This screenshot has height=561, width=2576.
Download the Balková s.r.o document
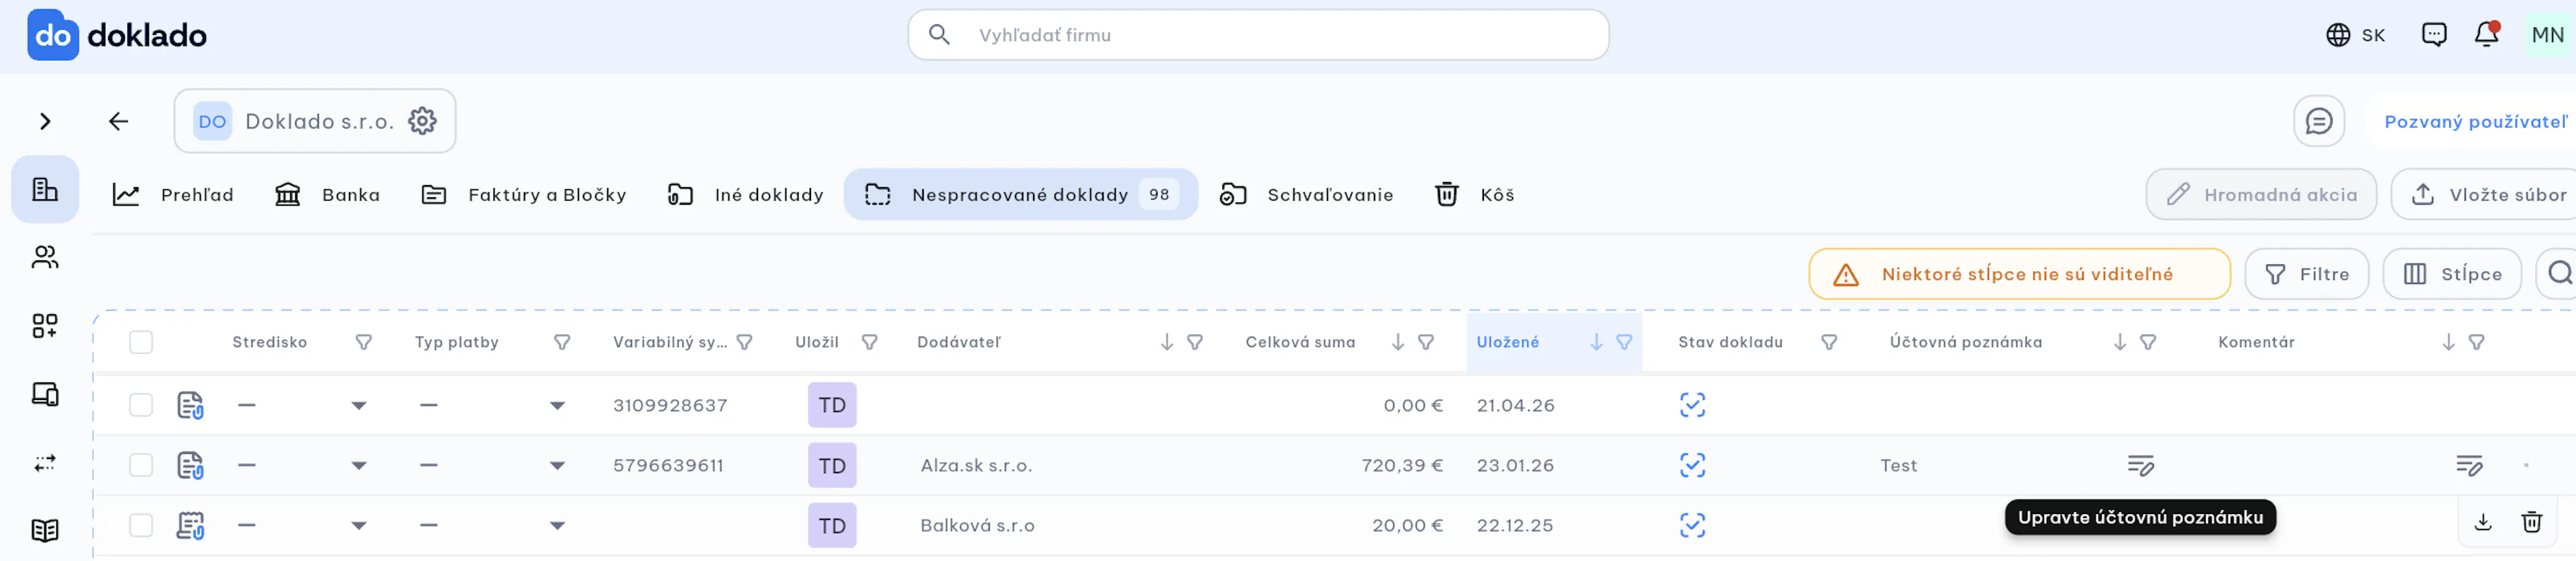point(2482,522)
